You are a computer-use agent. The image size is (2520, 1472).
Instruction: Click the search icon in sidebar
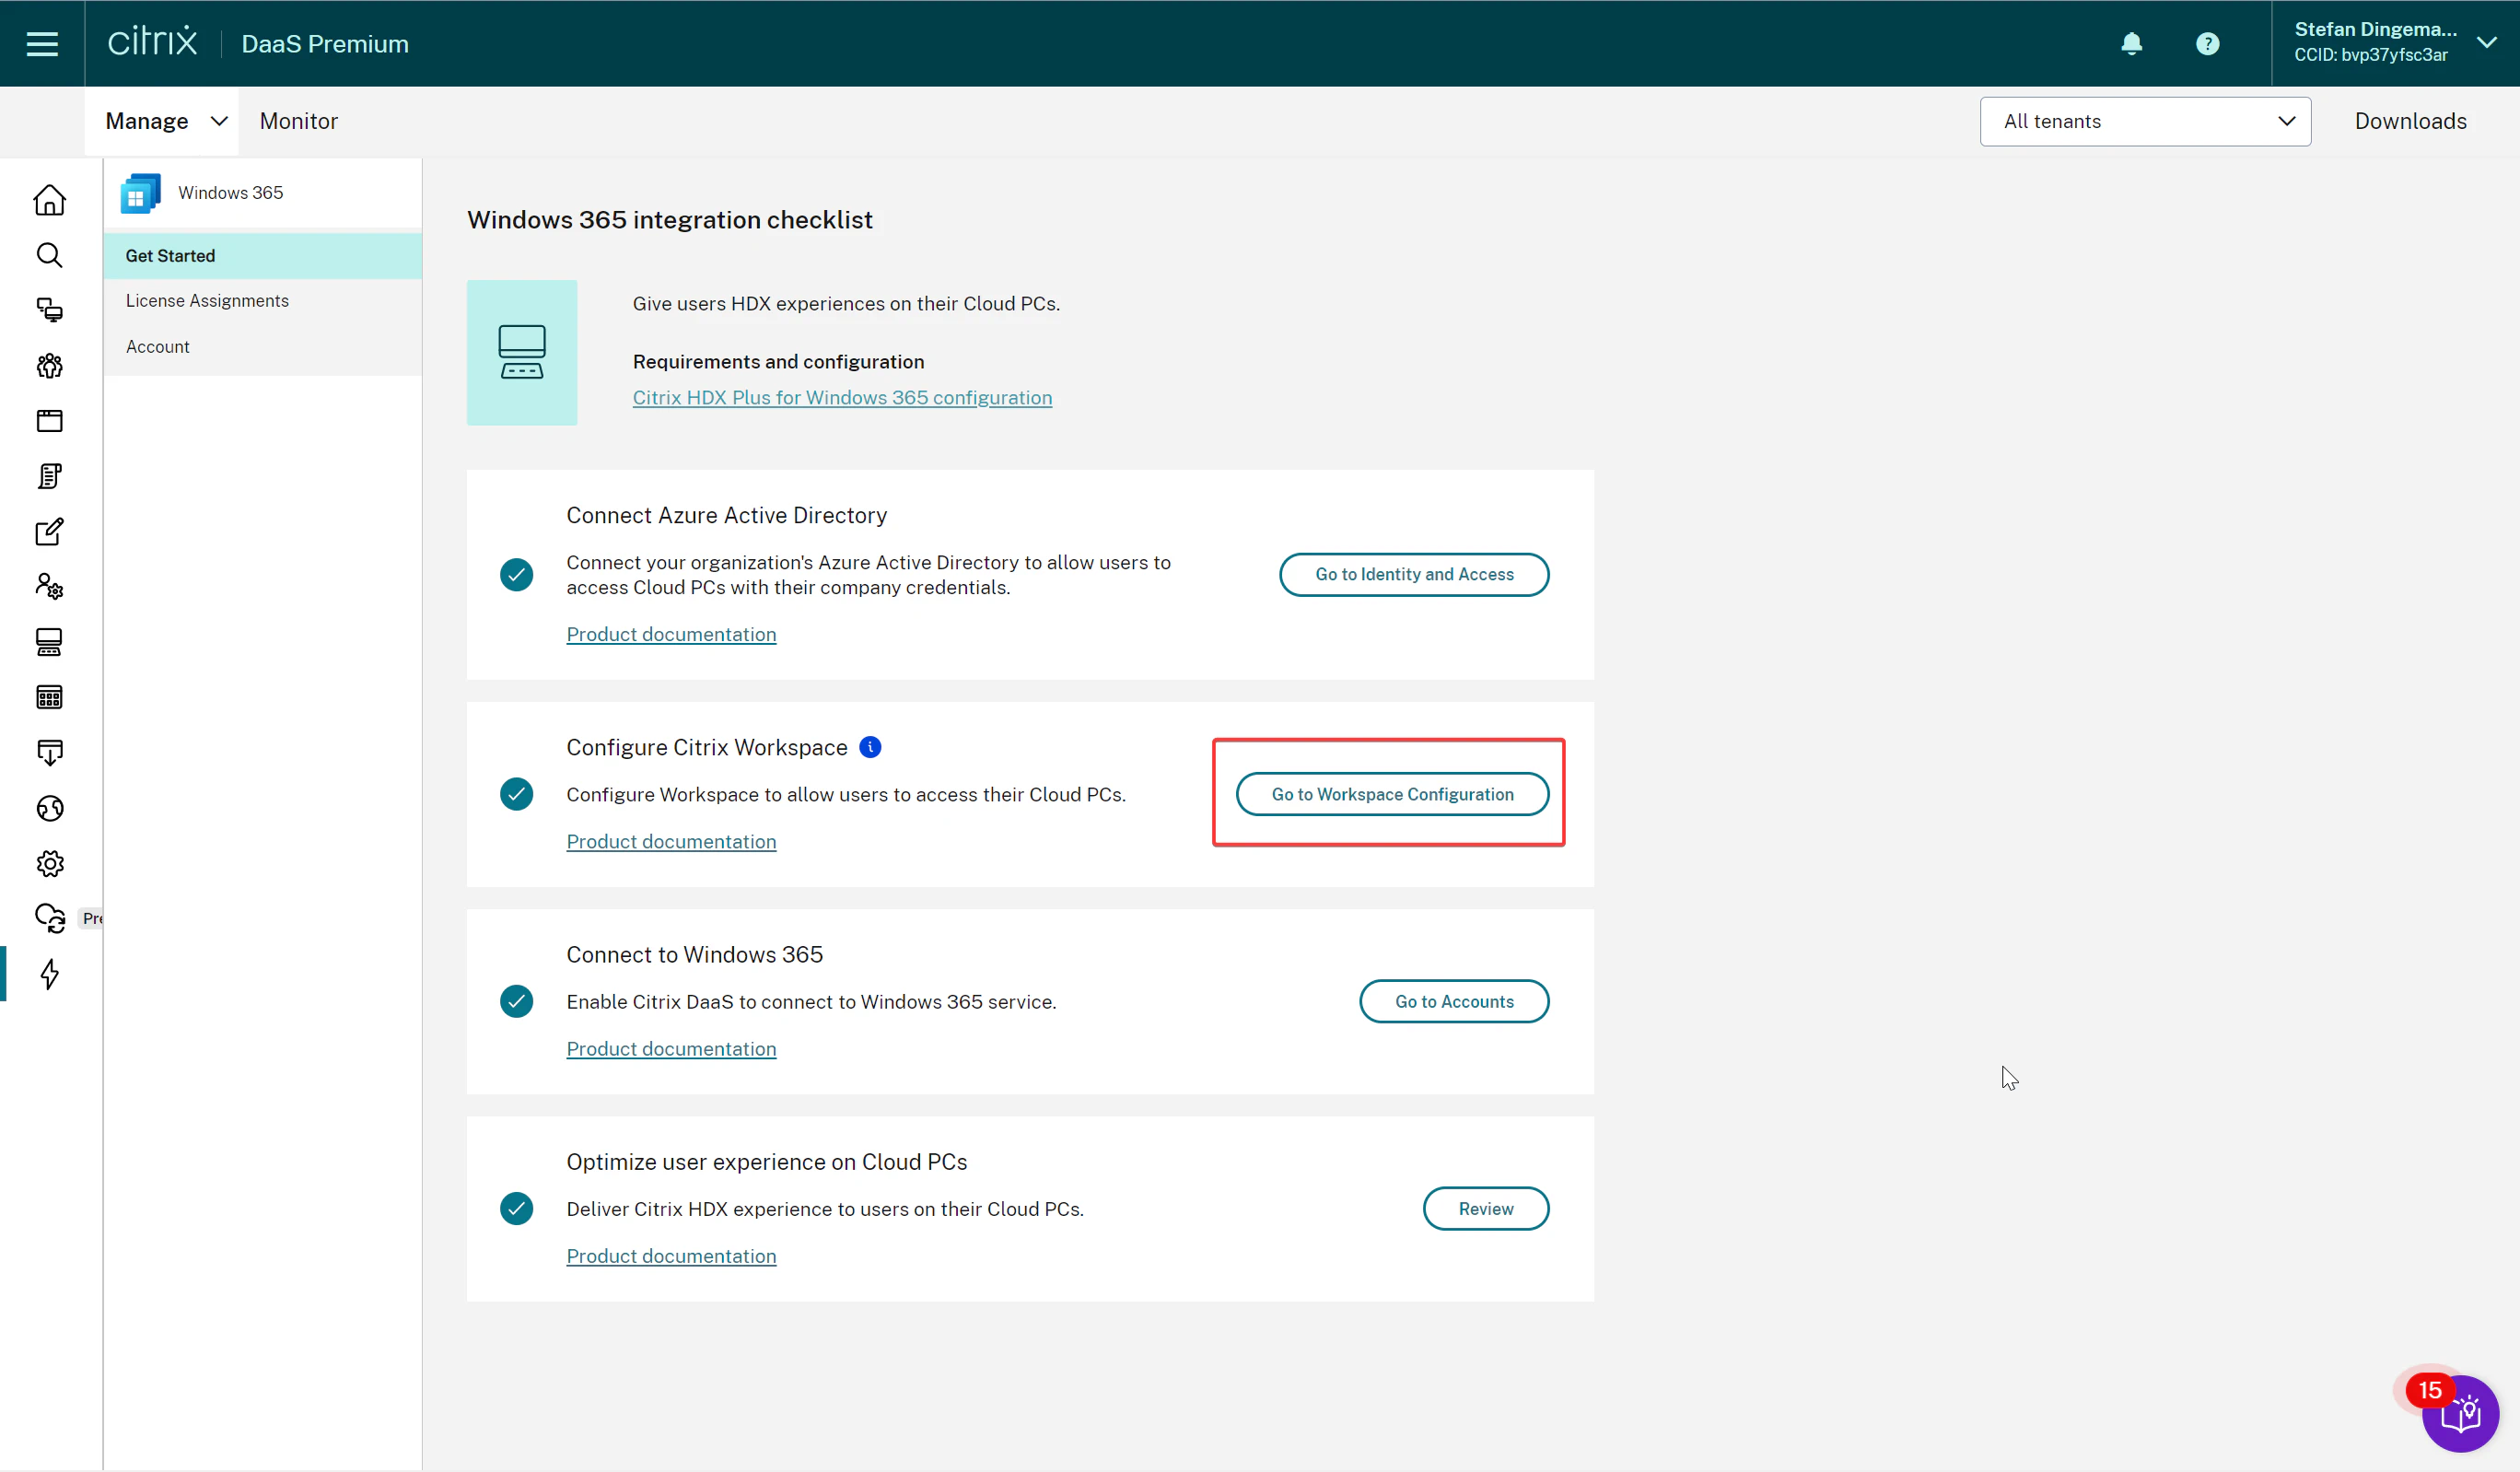click(49, 254)
